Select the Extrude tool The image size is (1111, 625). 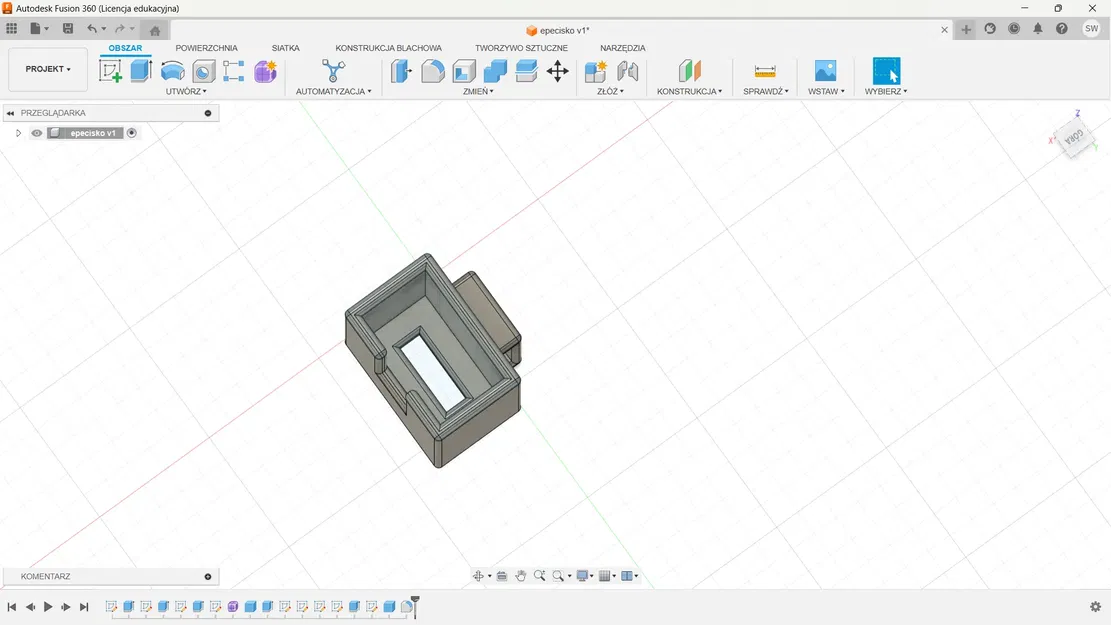[x=141, y=71]
